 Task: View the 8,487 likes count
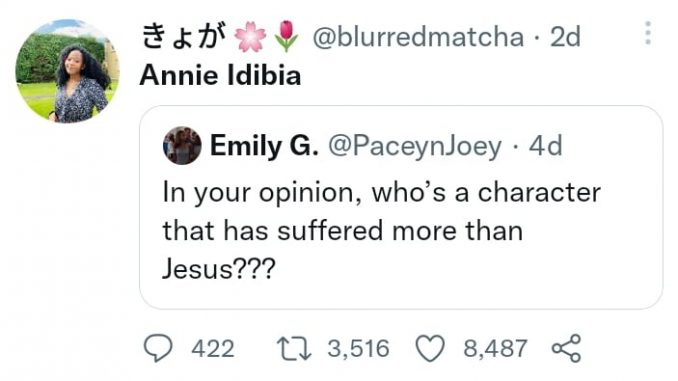pyautogui.click(x=495, y=349)
